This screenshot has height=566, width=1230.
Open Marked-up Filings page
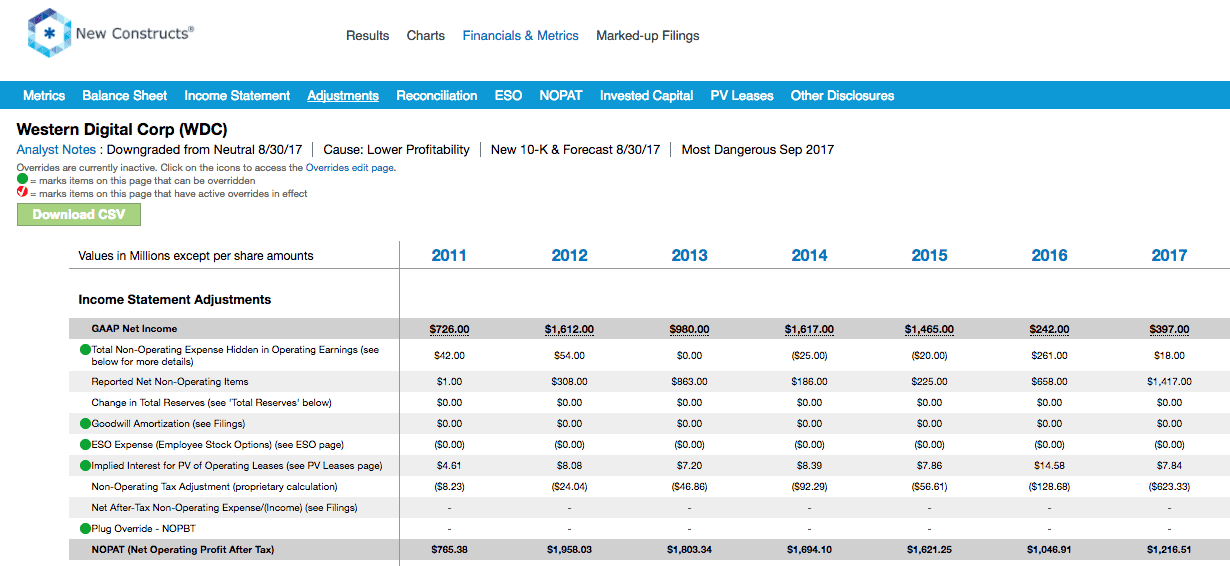pos(648,36)
